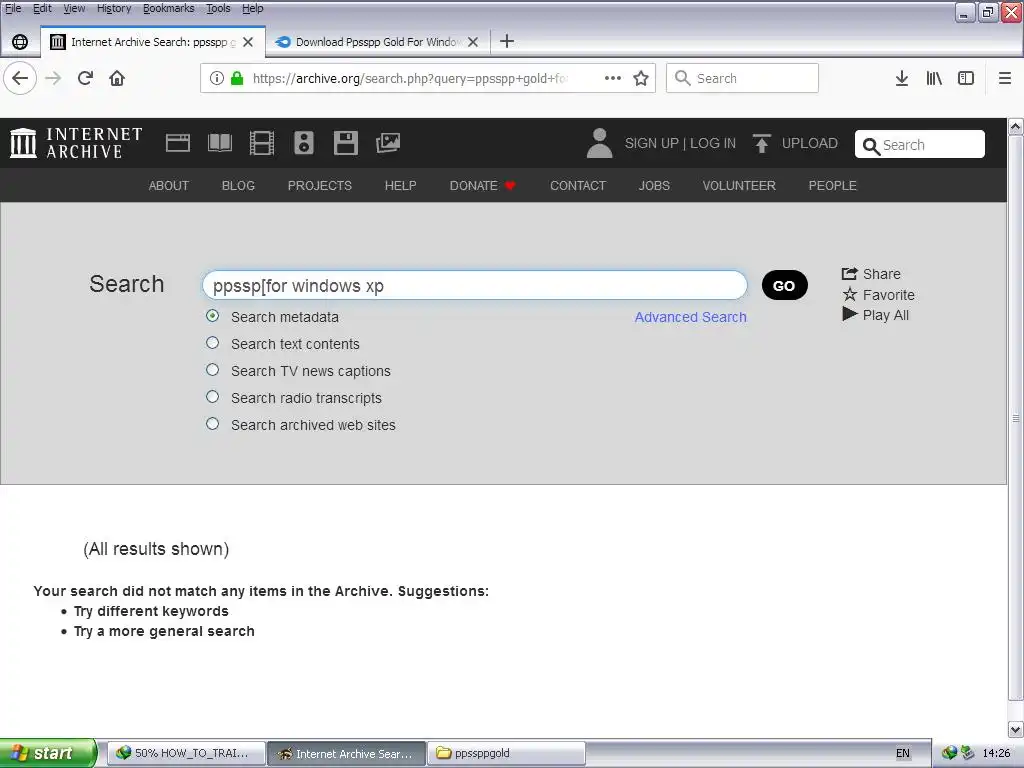Open a new browser tab
This screenshot has width=1024, height=768.
507,42
